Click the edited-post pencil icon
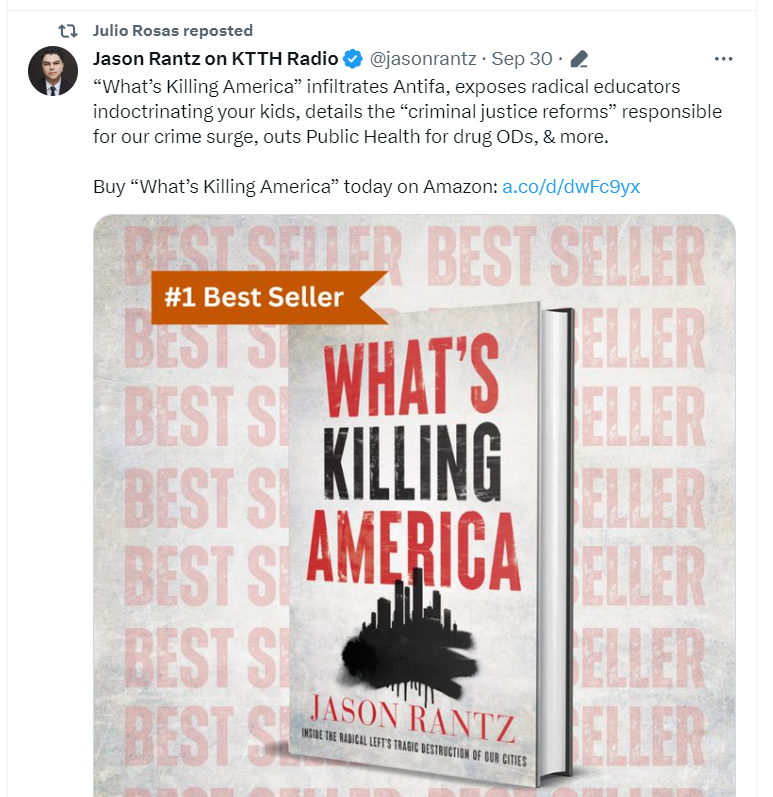Viewport: 773px width, 797px height. click(579, 59)
